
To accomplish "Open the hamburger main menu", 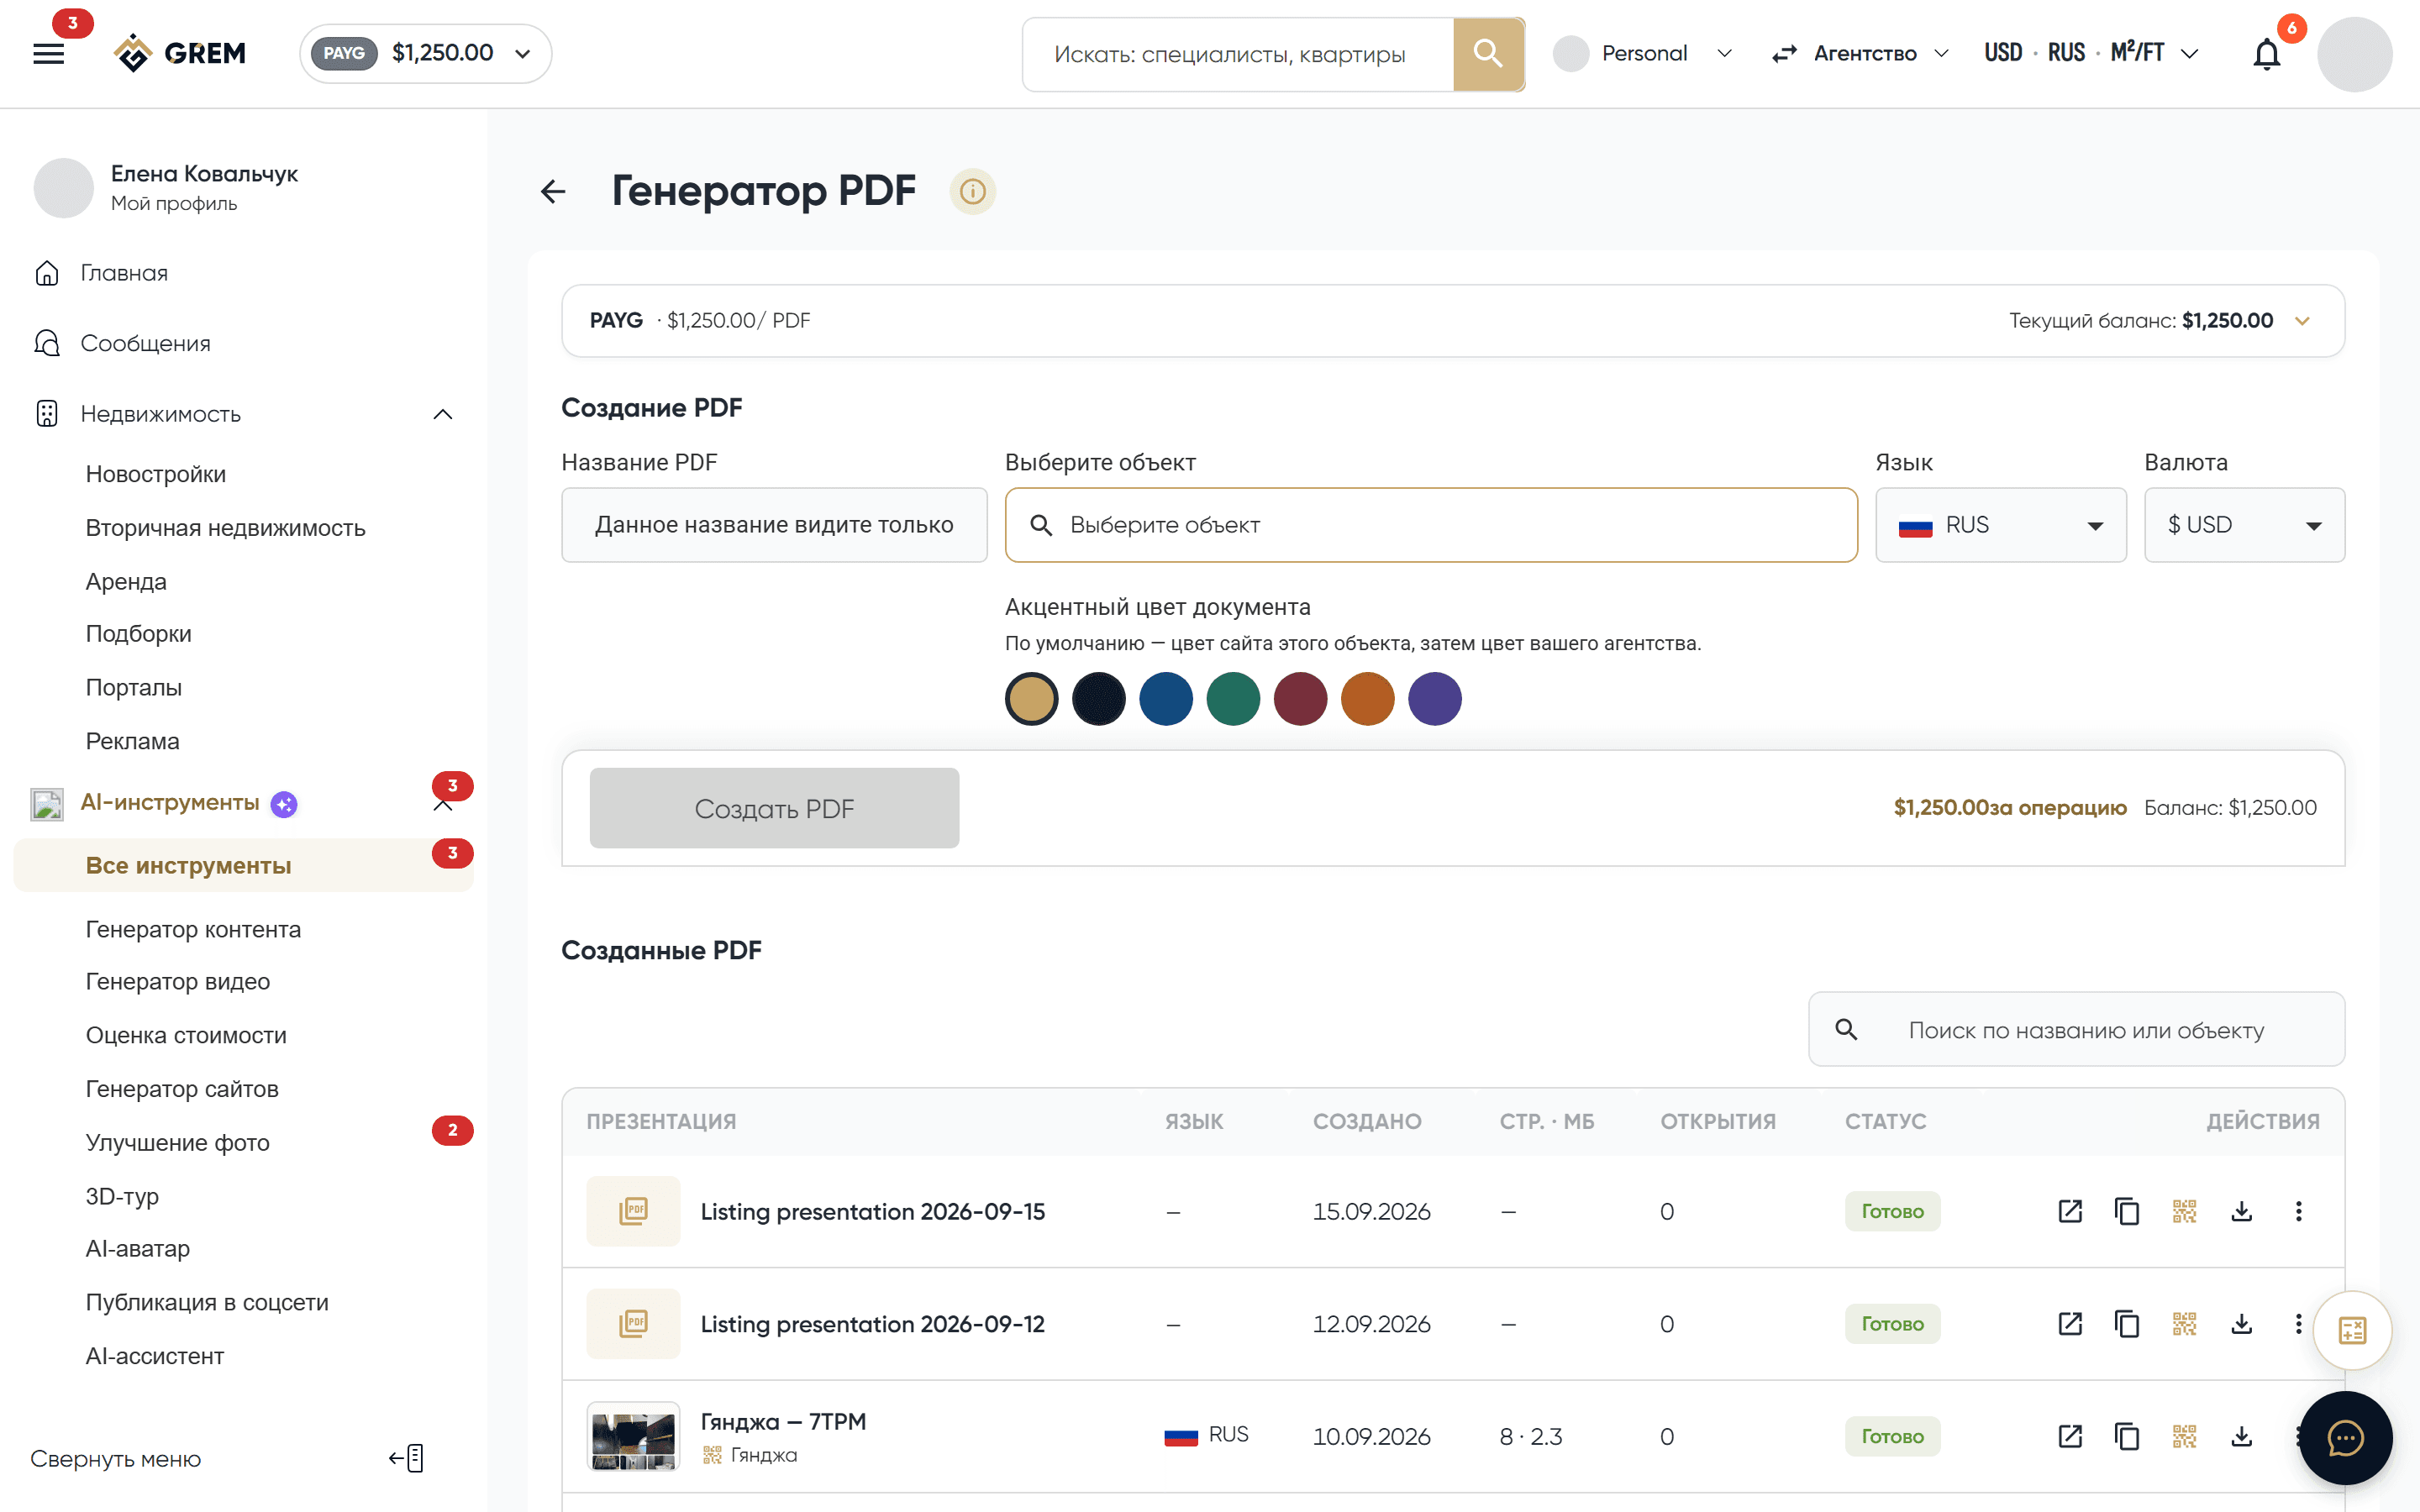I will pos(48,53).
